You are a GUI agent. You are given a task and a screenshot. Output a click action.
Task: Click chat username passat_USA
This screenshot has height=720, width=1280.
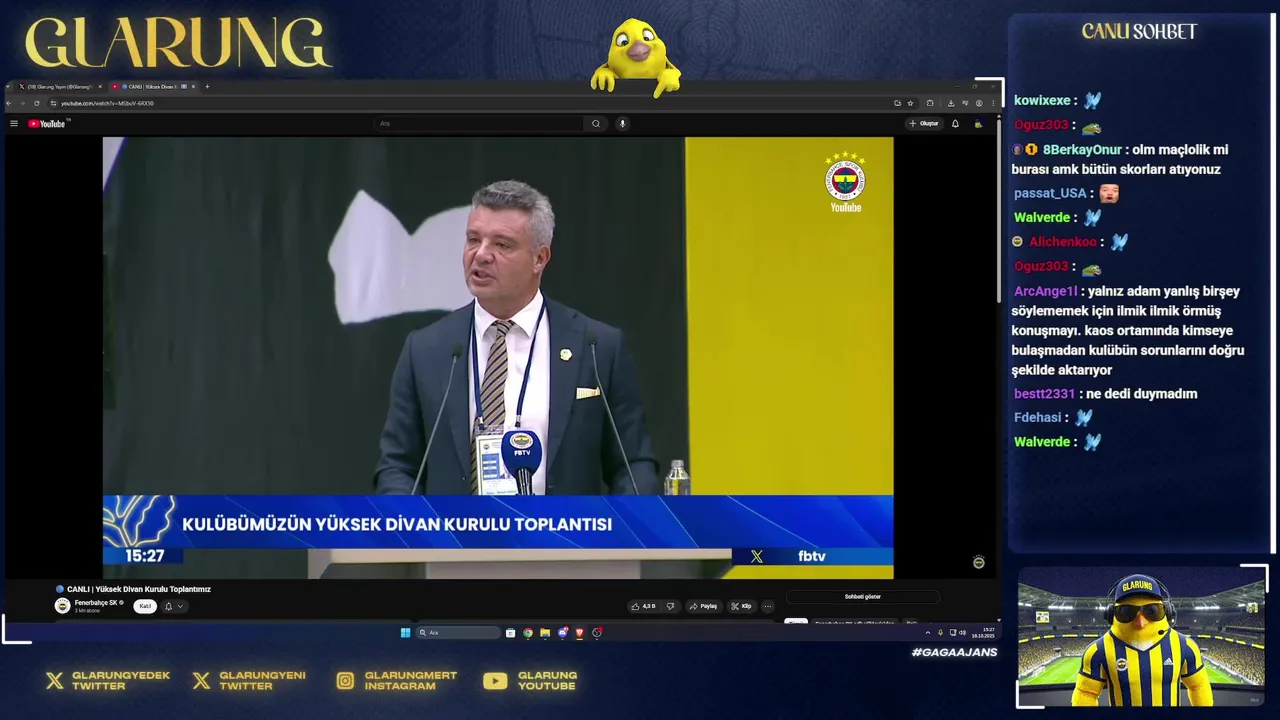click(1050, 194)
